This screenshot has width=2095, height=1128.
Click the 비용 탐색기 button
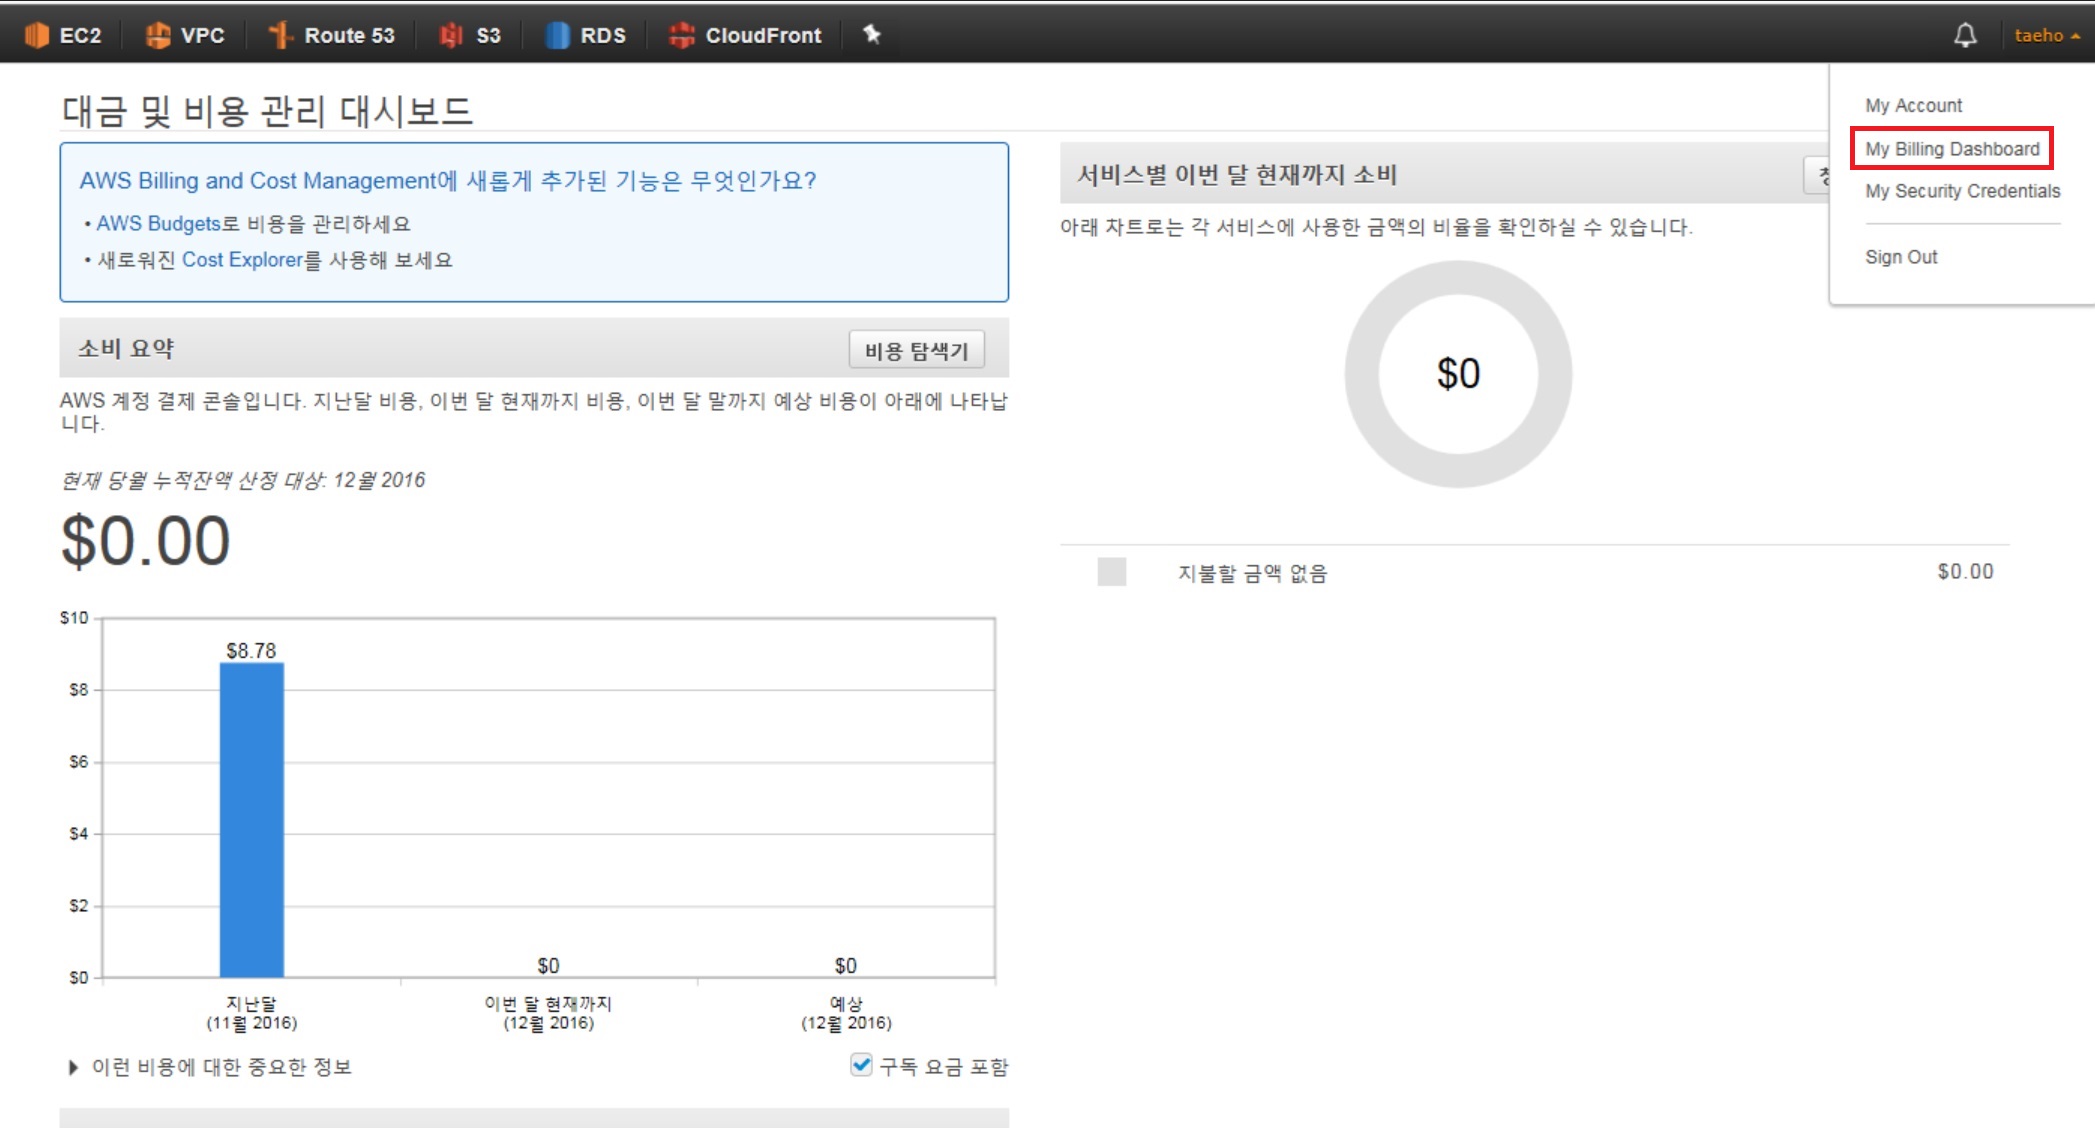[916, 351]
